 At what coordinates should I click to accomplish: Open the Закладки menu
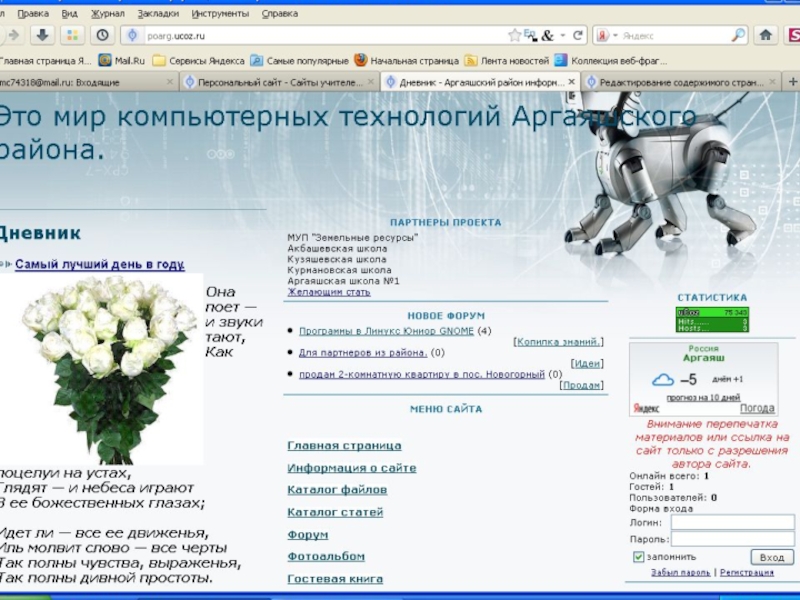(x=158, y=14)
